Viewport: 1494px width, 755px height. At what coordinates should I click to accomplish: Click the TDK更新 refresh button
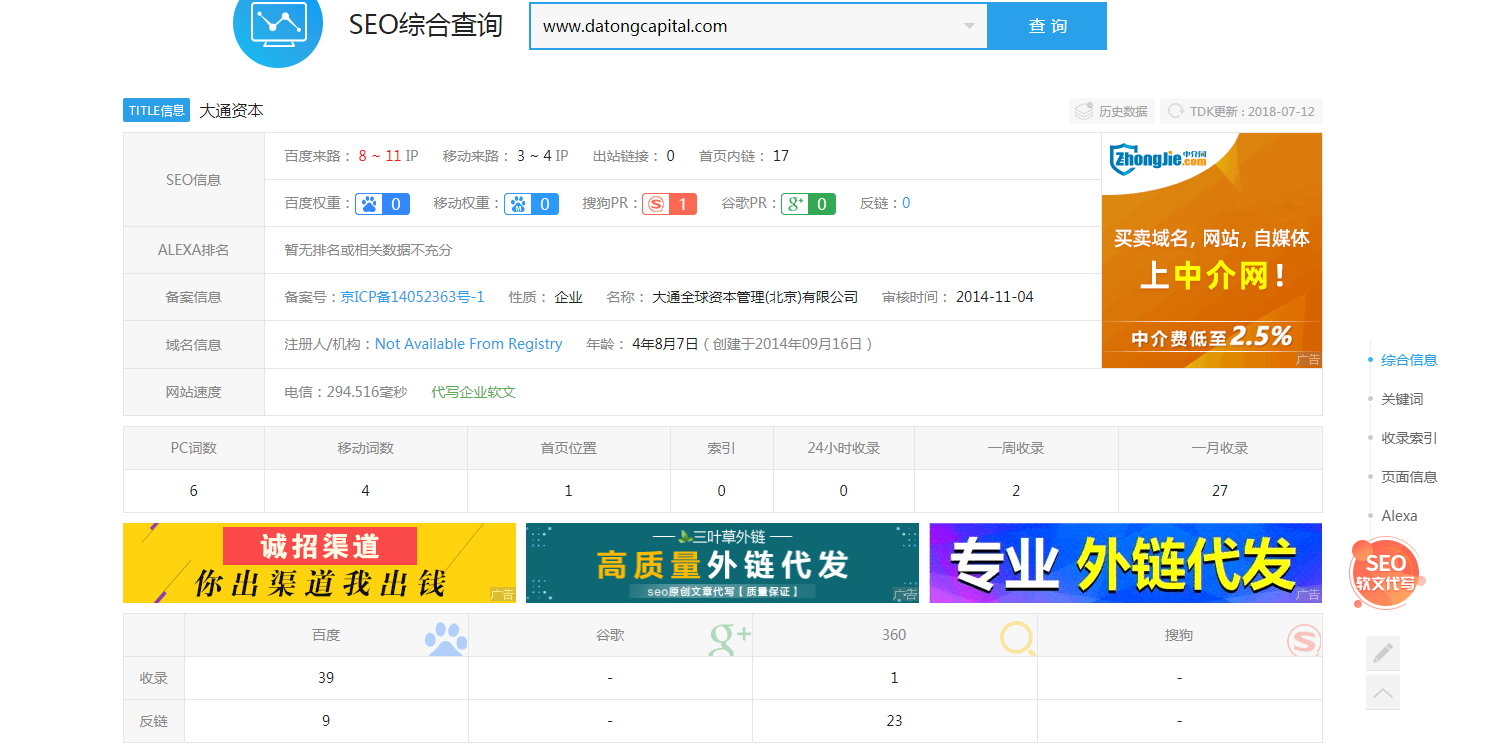tap(1241, 111)
